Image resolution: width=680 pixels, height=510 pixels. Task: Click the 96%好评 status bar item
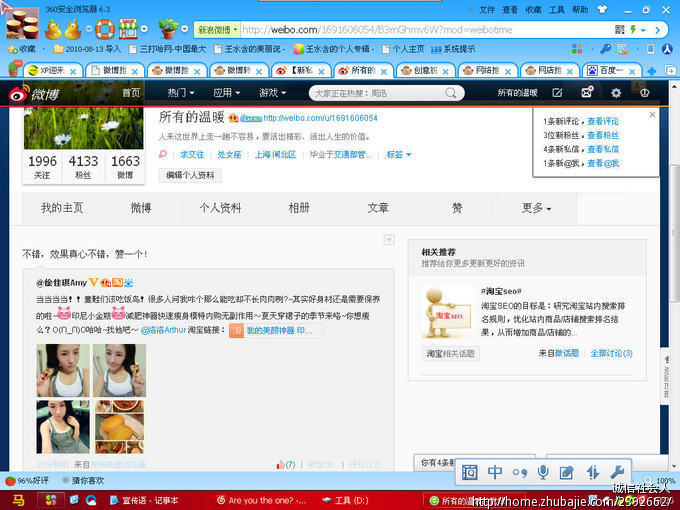click(27, 481)
